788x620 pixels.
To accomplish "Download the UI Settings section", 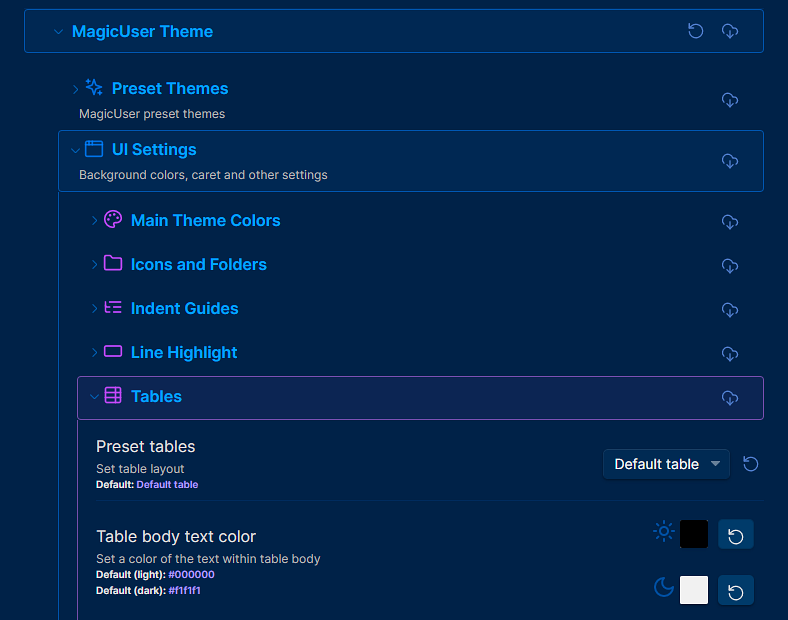I will coord(730,161).
